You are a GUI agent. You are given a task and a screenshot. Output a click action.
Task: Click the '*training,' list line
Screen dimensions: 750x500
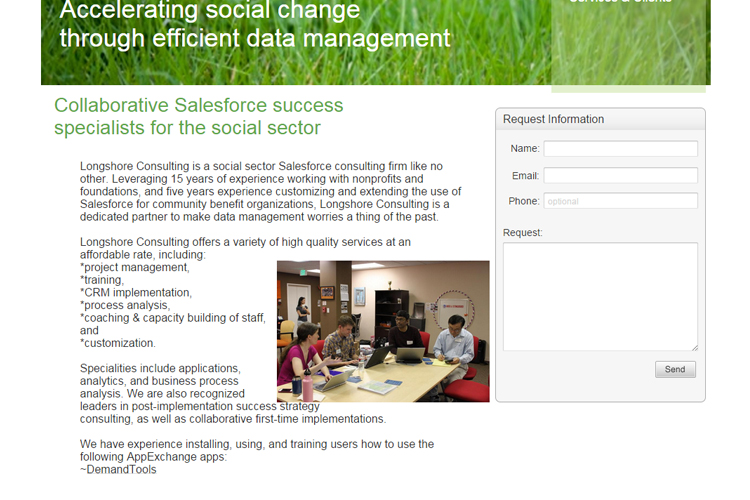[101, 280]
